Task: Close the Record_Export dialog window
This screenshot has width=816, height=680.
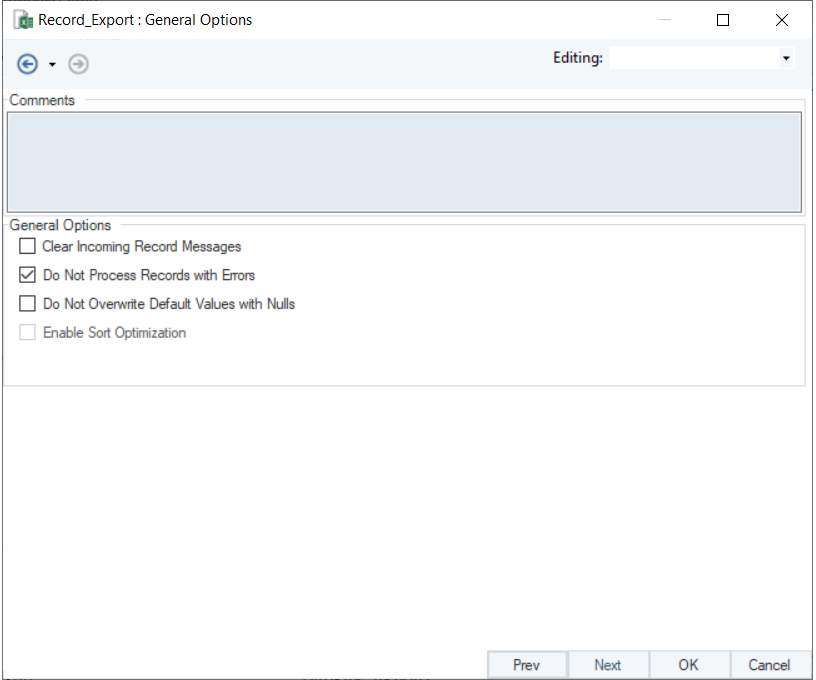Action: point(782,20)
